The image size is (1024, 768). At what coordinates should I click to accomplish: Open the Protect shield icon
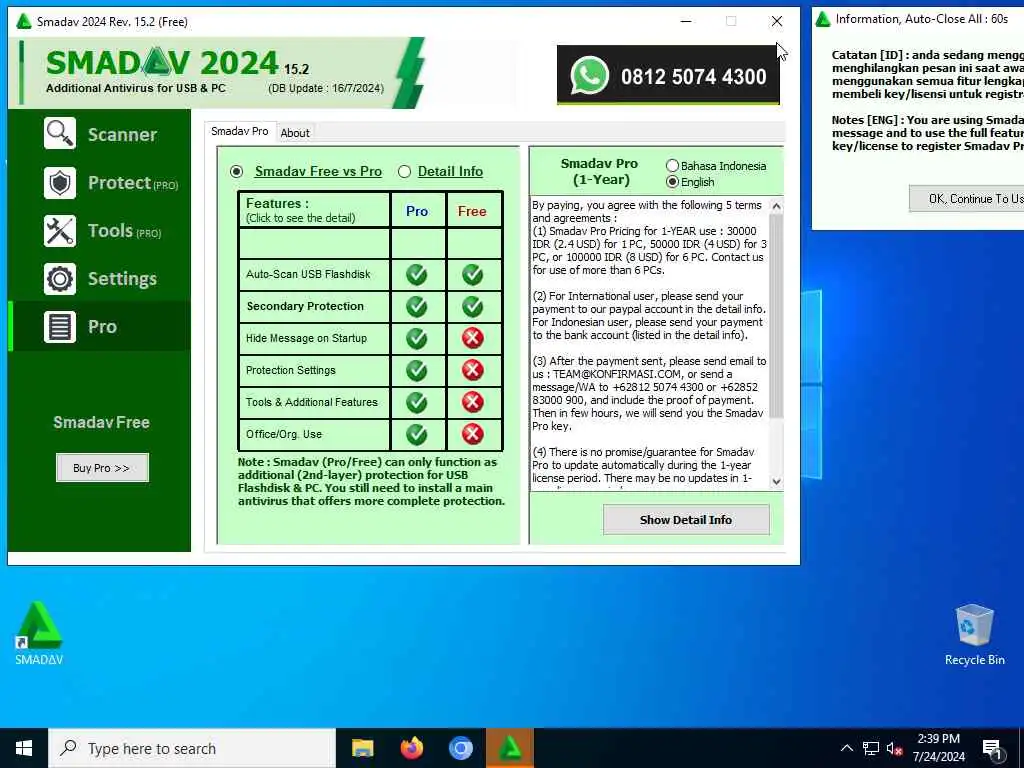coord(60,182)
